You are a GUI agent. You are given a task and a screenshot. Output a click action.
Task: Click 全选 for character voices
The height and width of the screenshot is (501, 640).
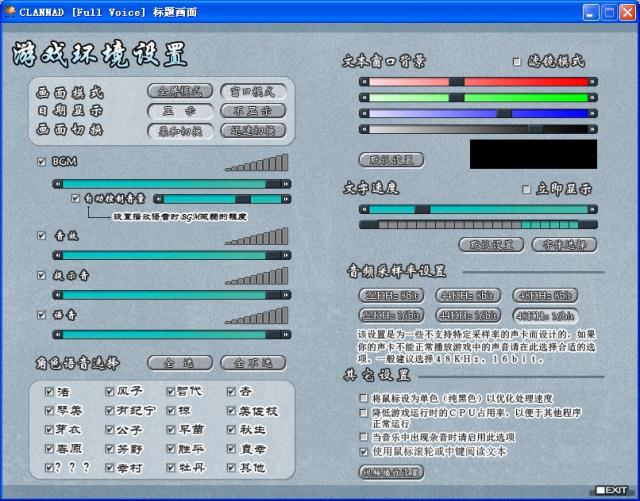click(180, 363)
